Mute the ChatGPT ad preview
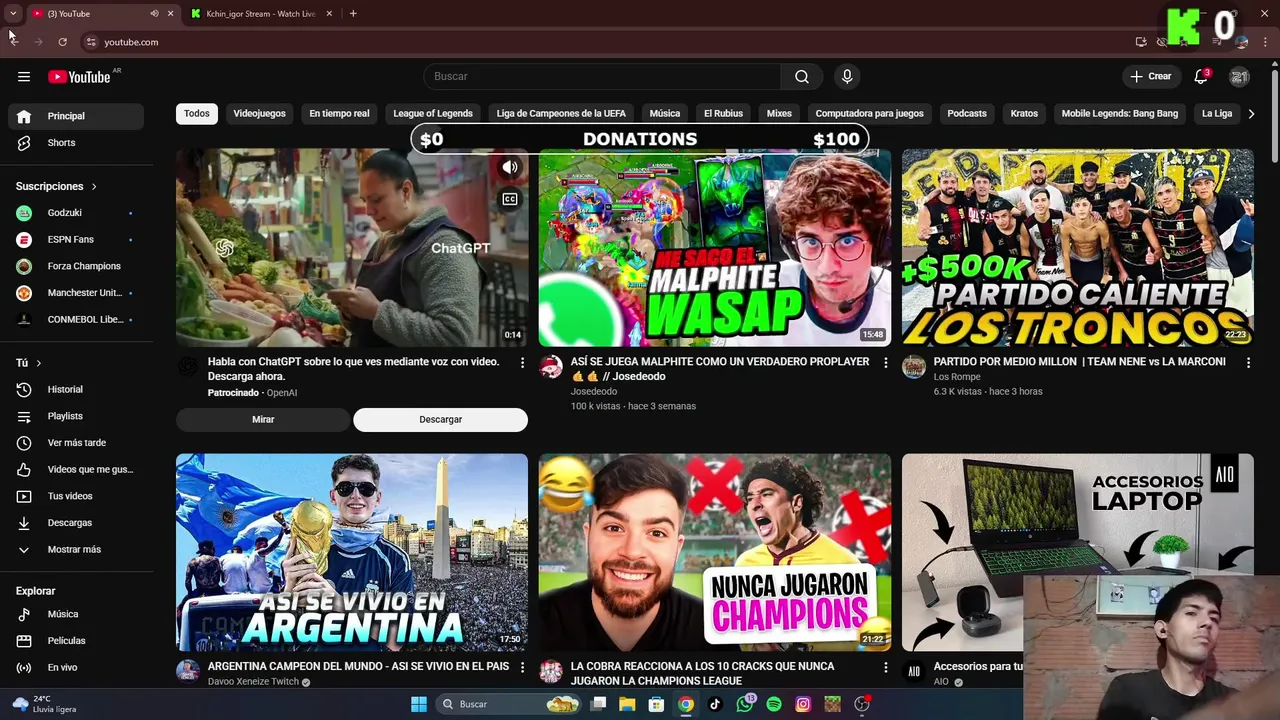 click(x=510, y=168)
